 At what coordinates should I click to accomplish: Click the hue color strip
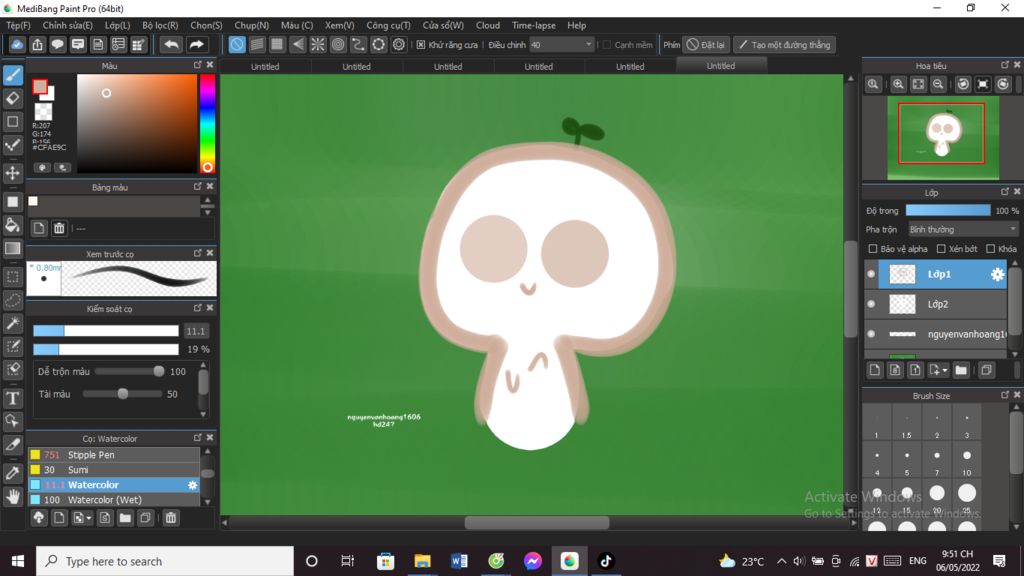tap(207, 123)
